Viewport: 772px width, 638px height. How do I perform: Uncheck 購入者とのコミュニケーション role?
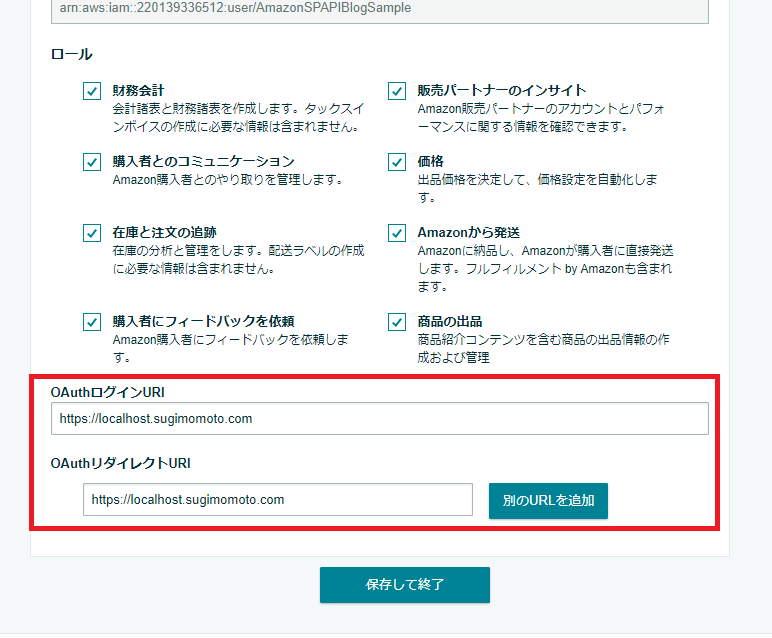pos(92,162)
